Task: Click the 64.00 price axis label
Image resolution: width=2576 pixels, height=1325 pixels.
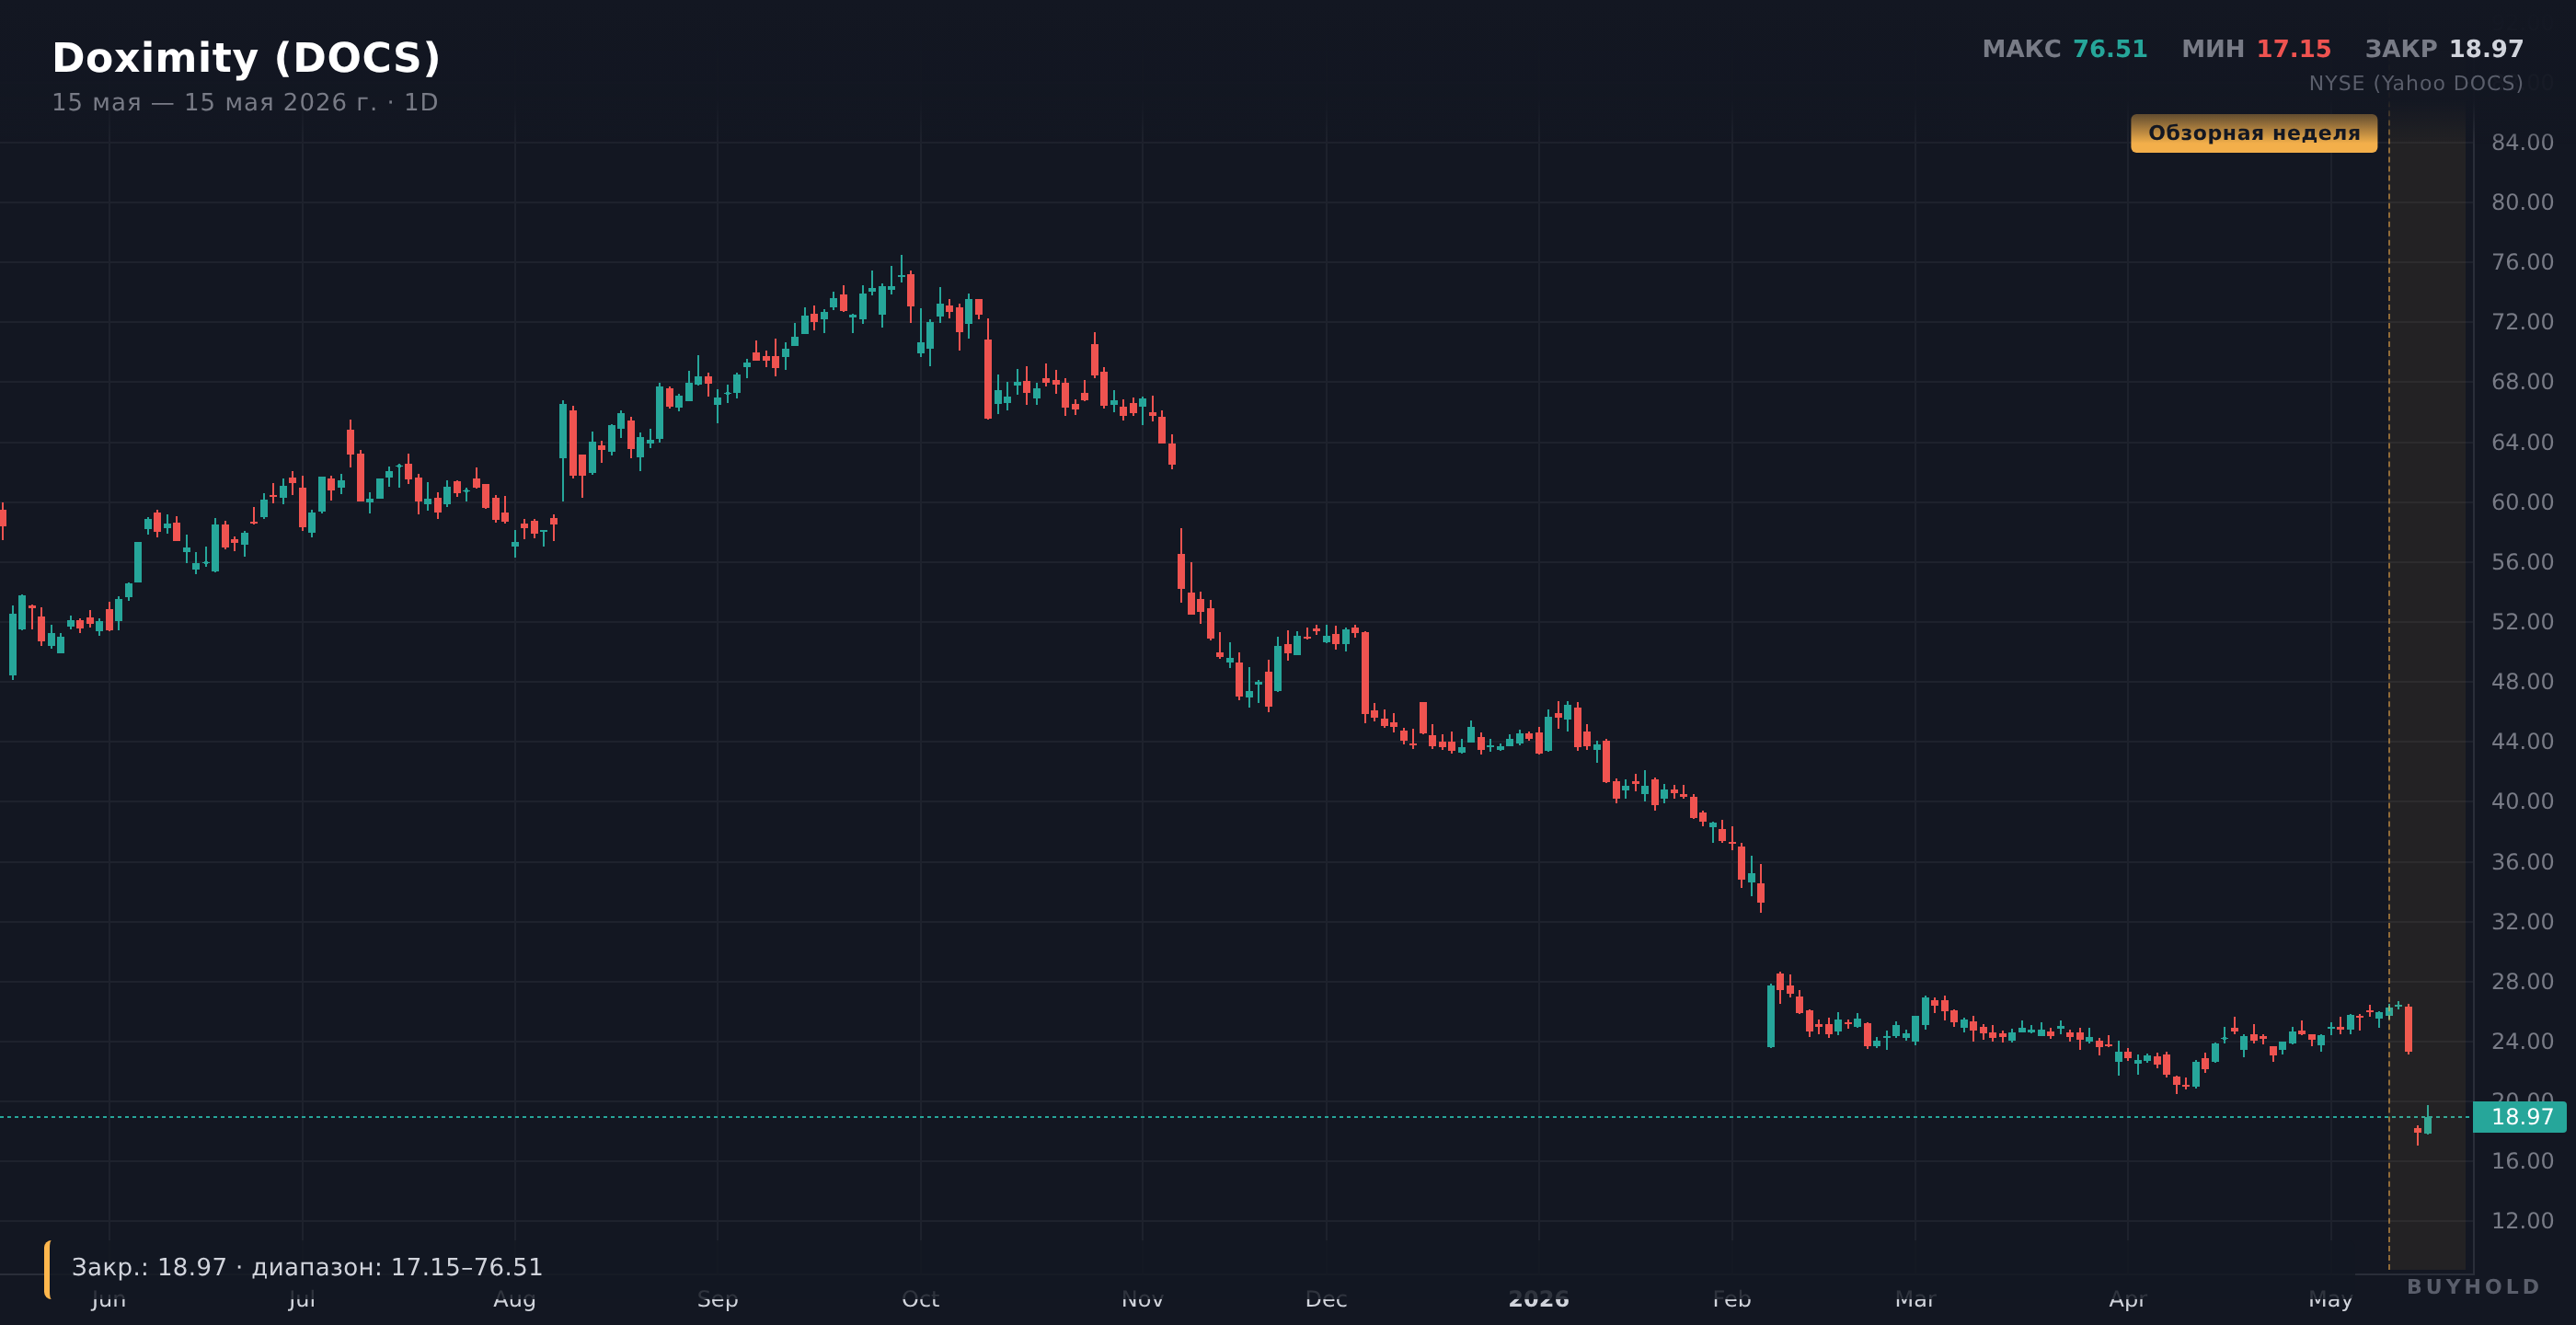Action: coord(2522,442)
